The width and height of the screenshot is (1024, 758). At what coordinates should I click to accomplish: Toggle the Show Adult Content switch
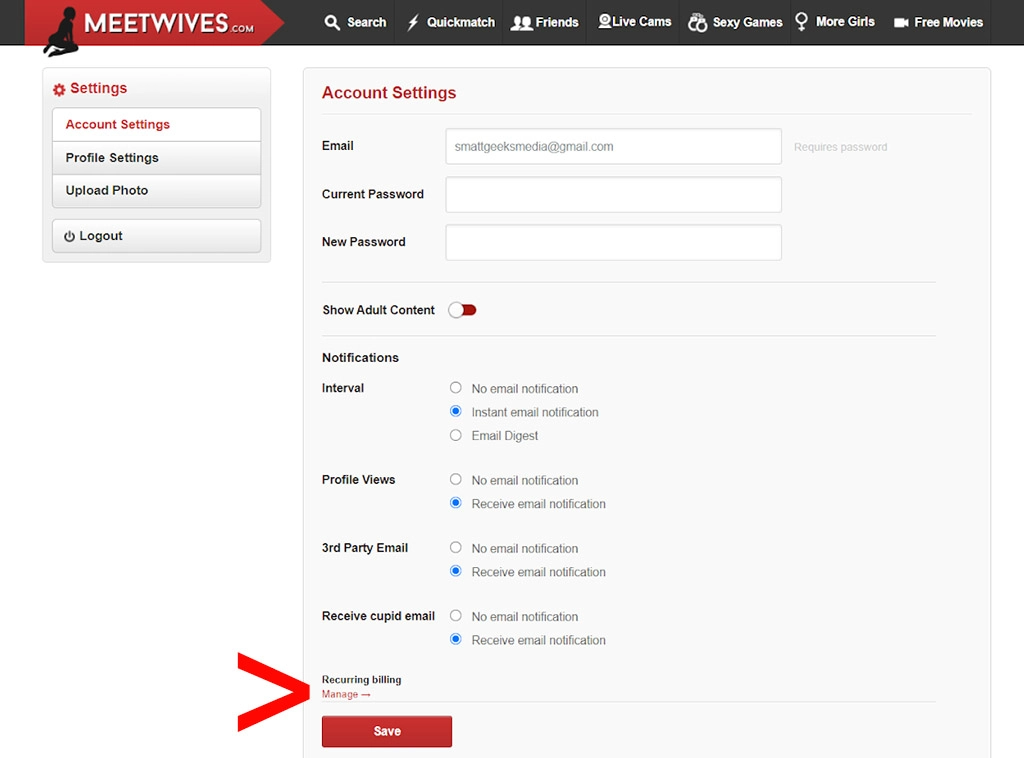462,310
